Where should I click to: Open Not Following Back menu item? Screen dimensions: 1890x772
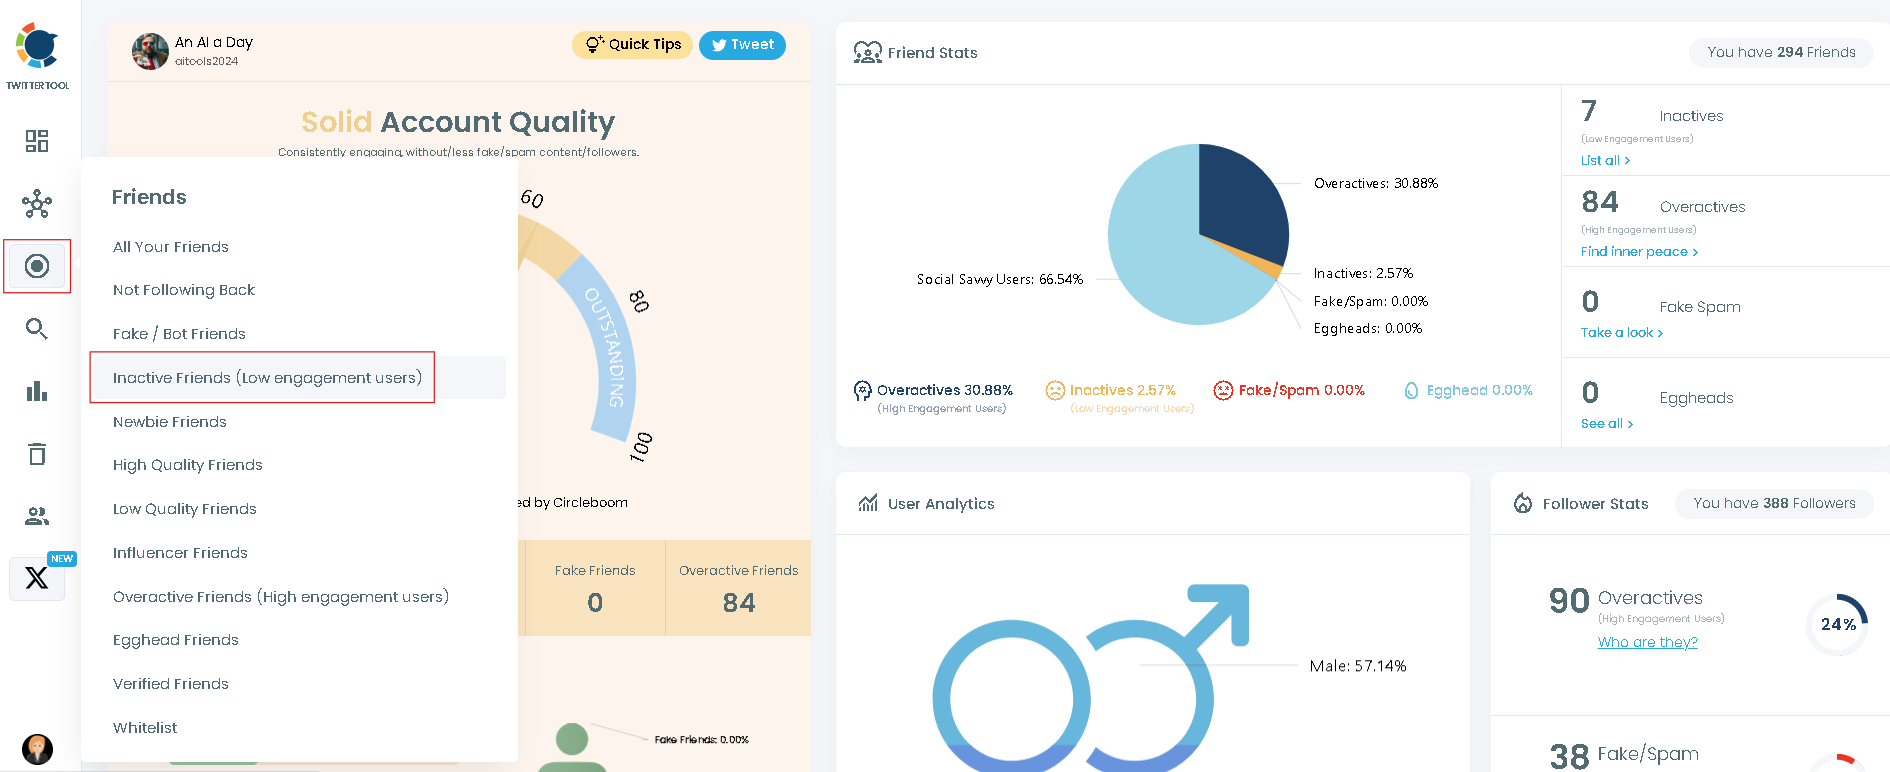[184, 290]
